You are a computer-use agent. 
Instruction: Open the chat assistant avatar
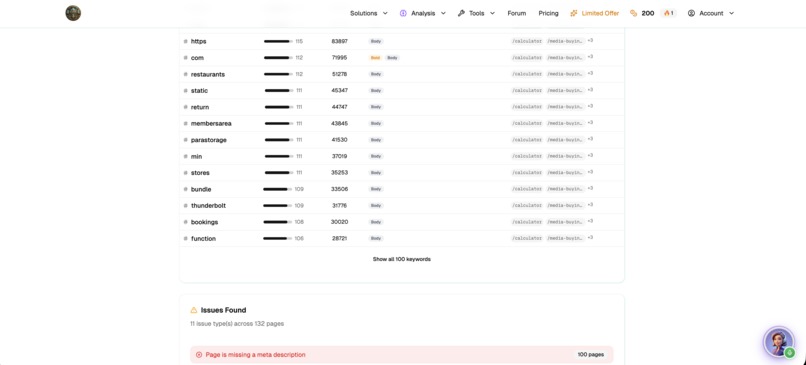click(x=779, y=342)
